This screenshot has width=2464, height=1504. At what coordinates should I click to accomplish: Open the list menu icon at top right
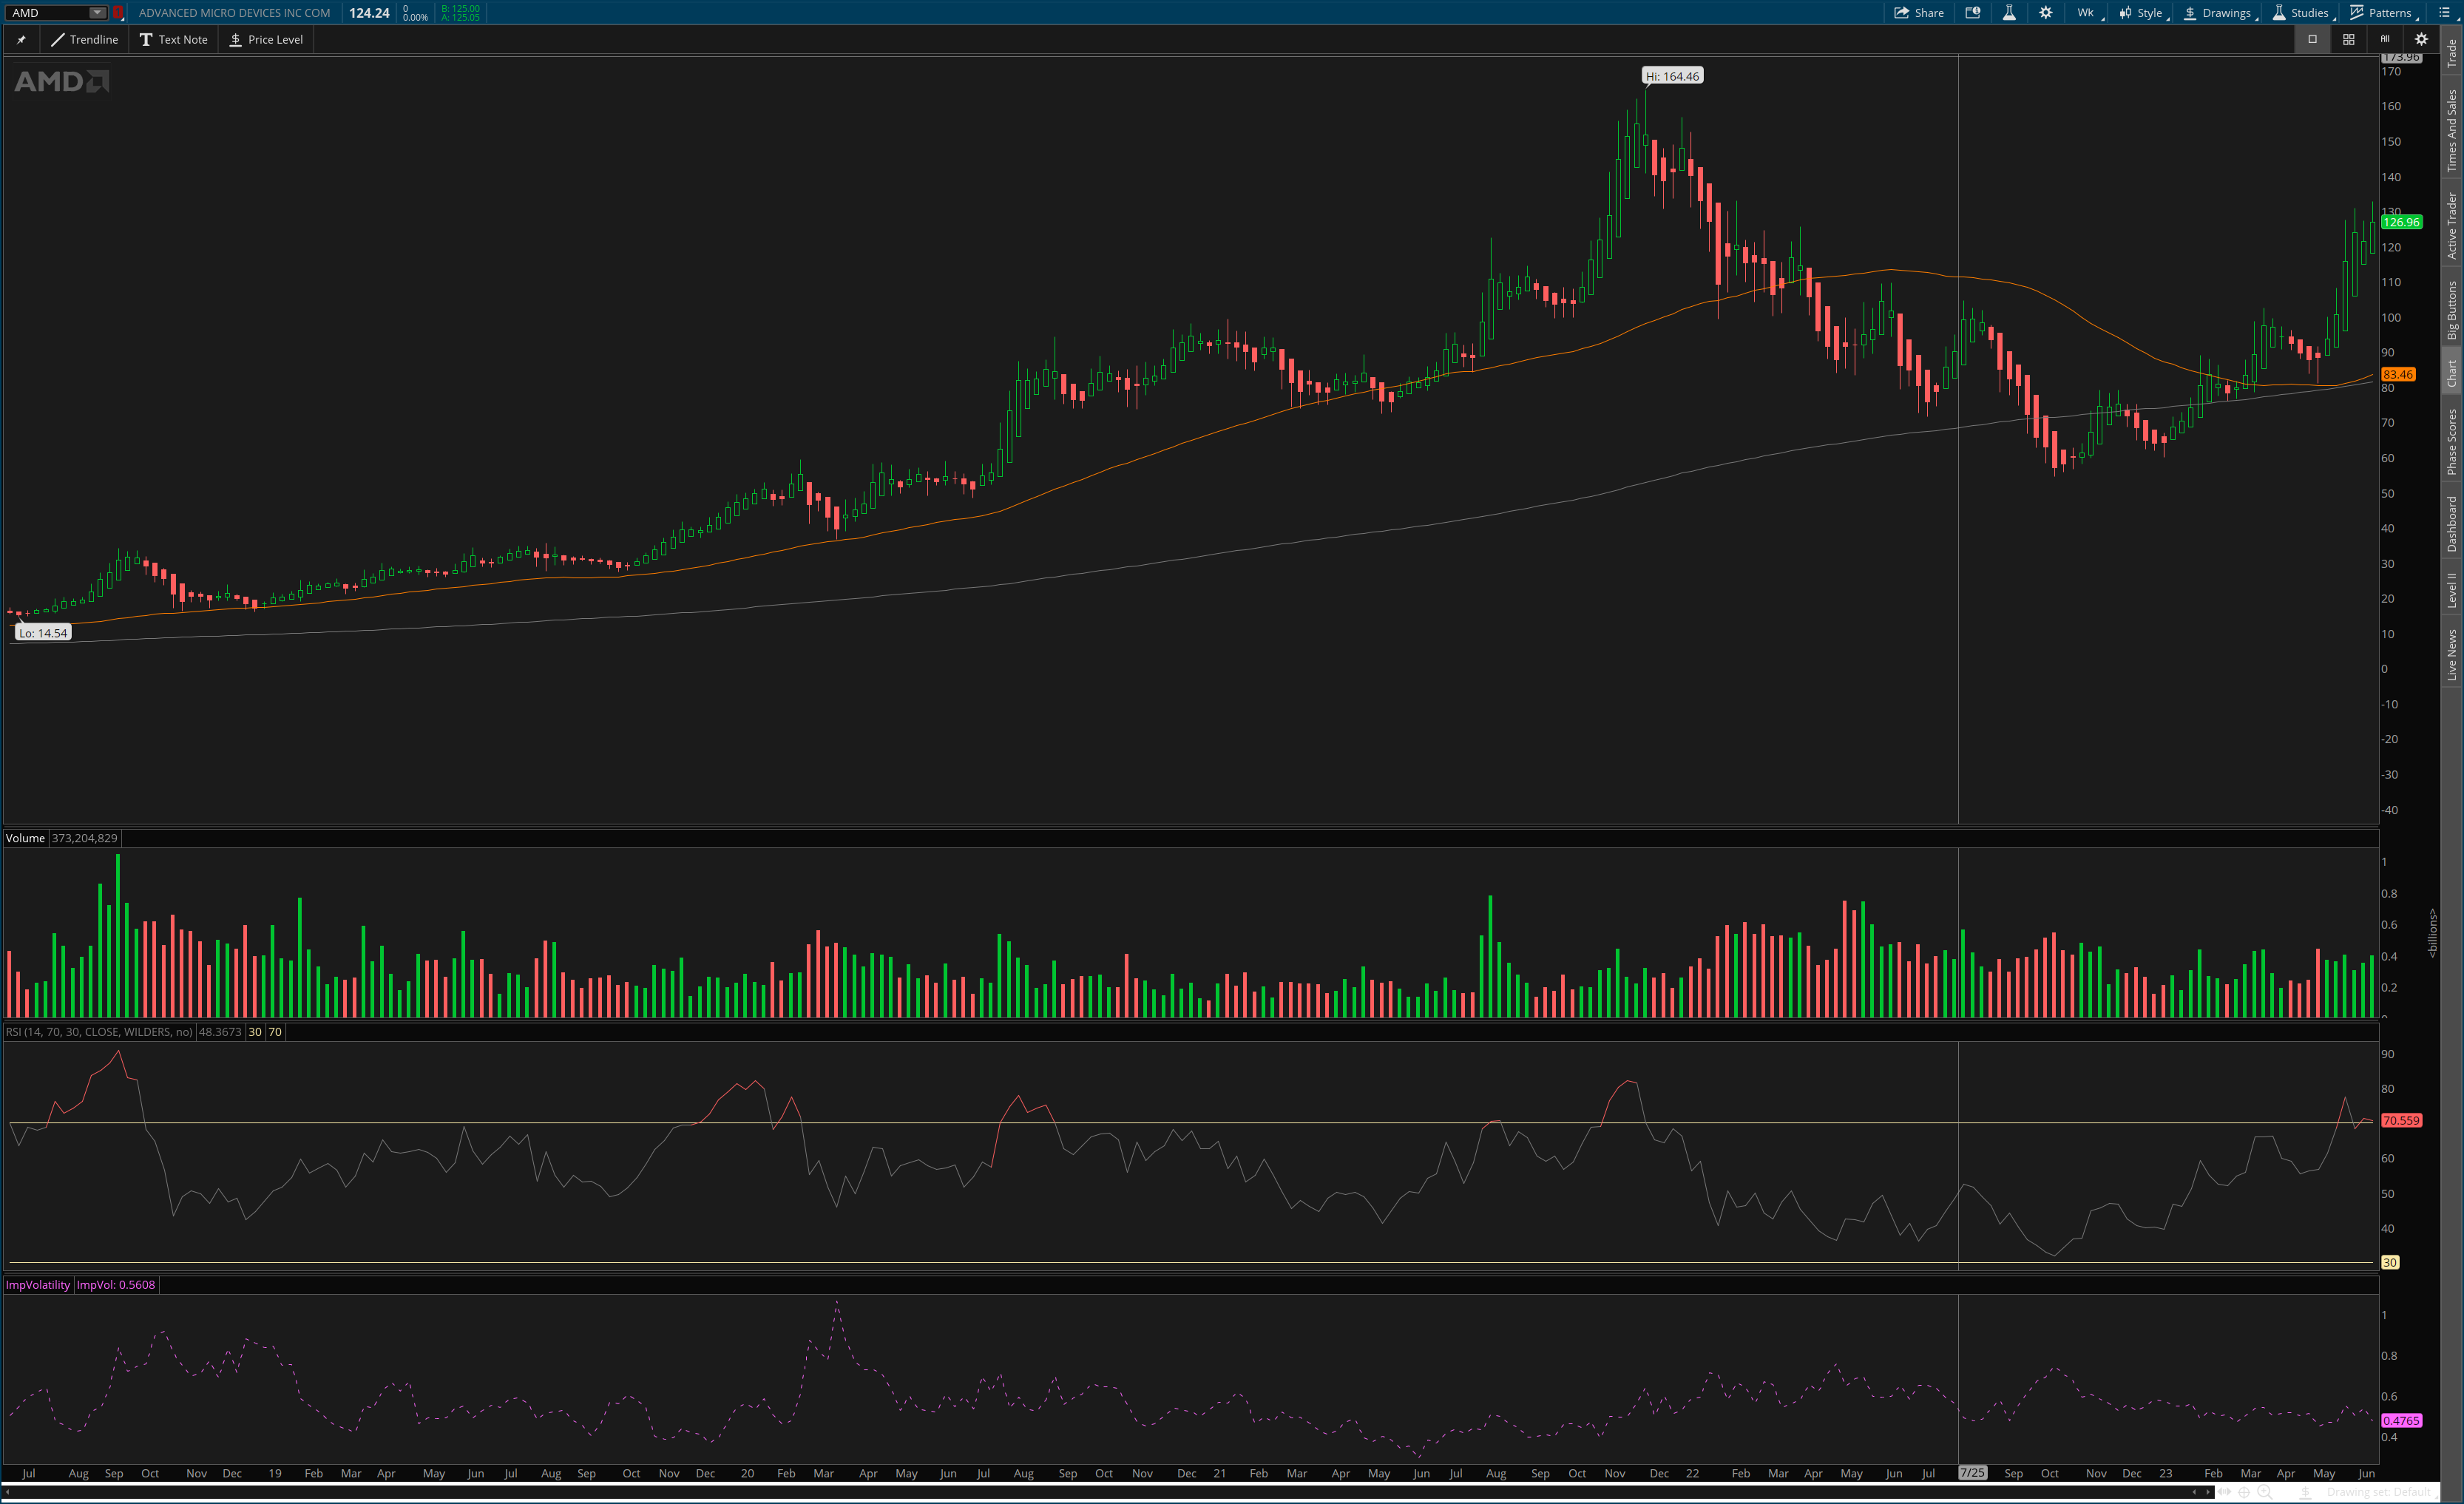tap(2444, 13)
